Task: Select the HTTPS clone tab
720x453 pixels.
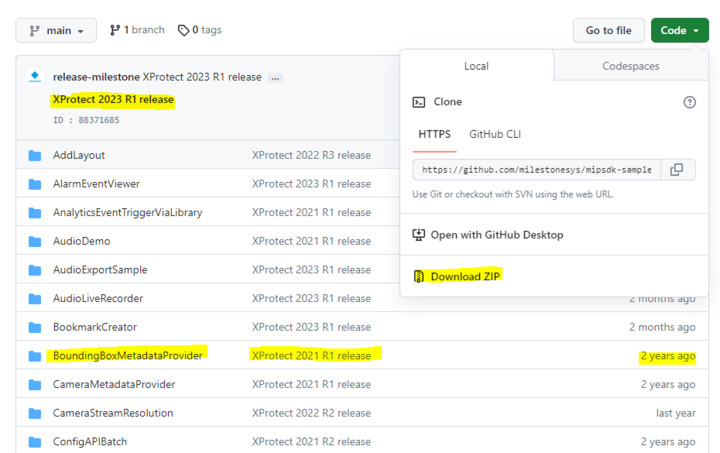Action: [434, 134]
